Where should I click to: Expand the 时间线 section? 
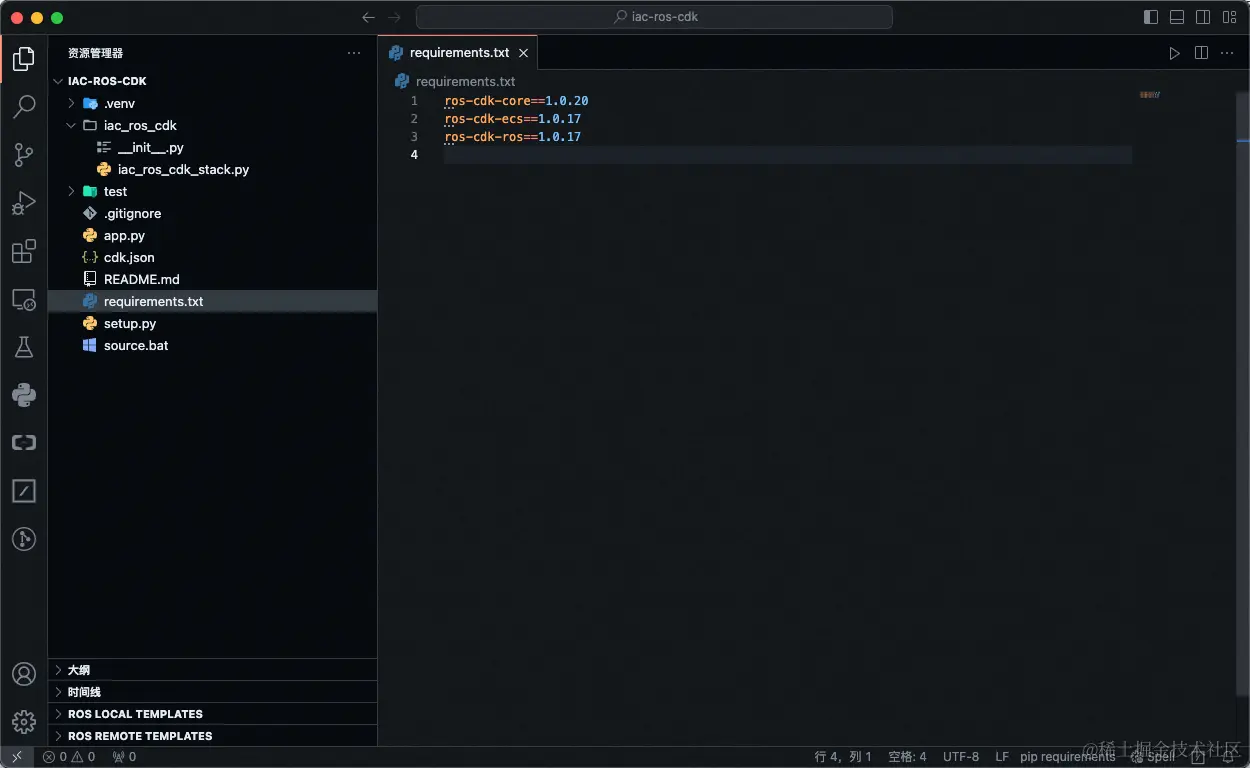[x=212, y=692]
